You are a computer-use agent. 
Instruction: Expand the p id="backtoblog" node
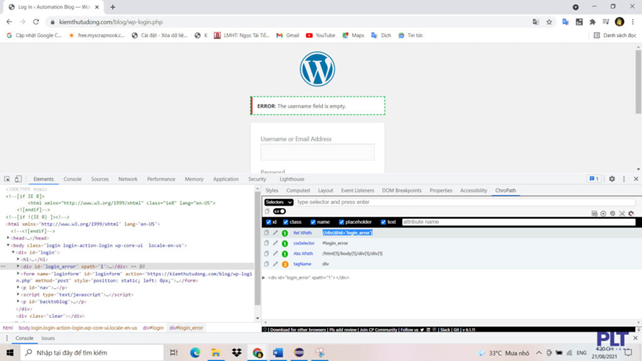pyautogui.click(x=18, y=302)
